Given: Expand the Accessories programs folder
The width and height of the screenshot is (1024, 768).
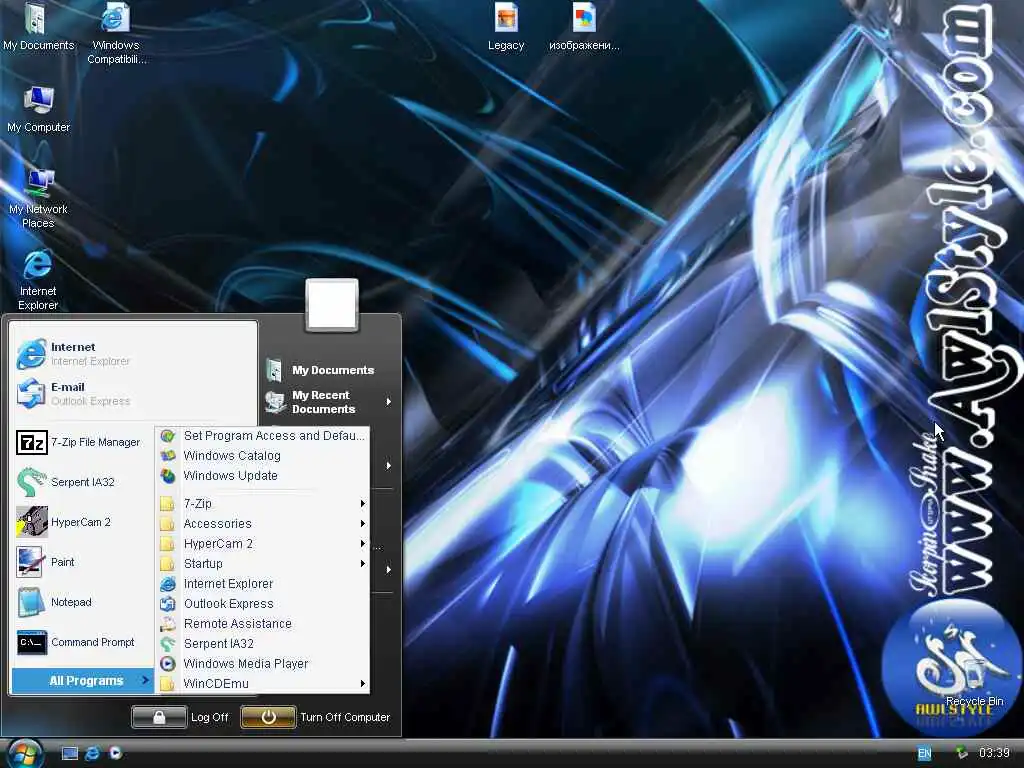Looking at the screenshot, I should pyautogui.click(x=263, y=524).
